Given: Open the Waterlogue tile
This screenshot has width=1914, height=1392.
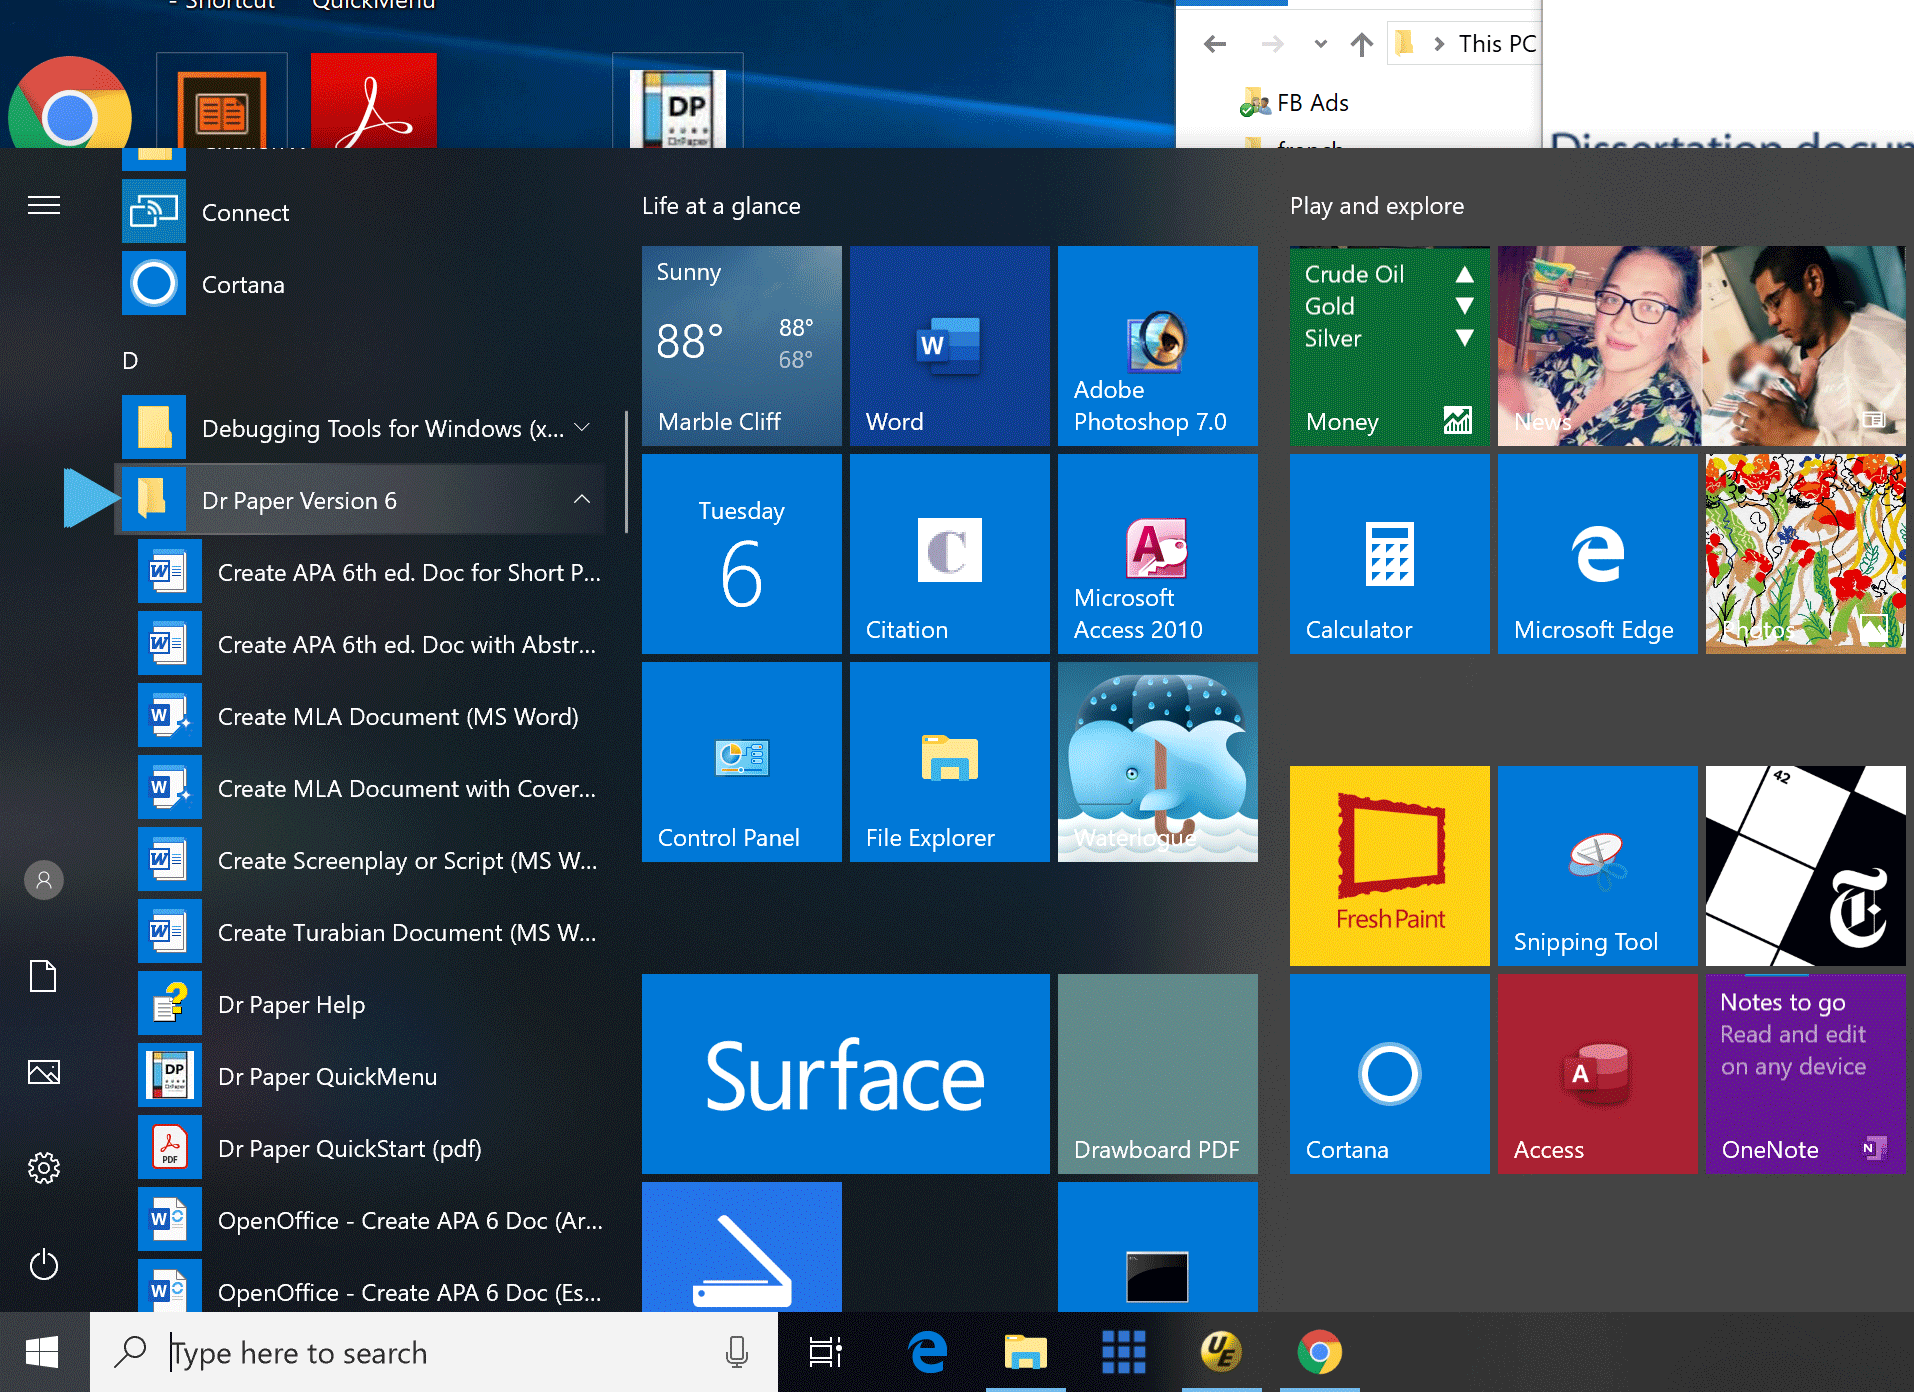Looking at the screenshot, I should click(x=1156, y=761).
